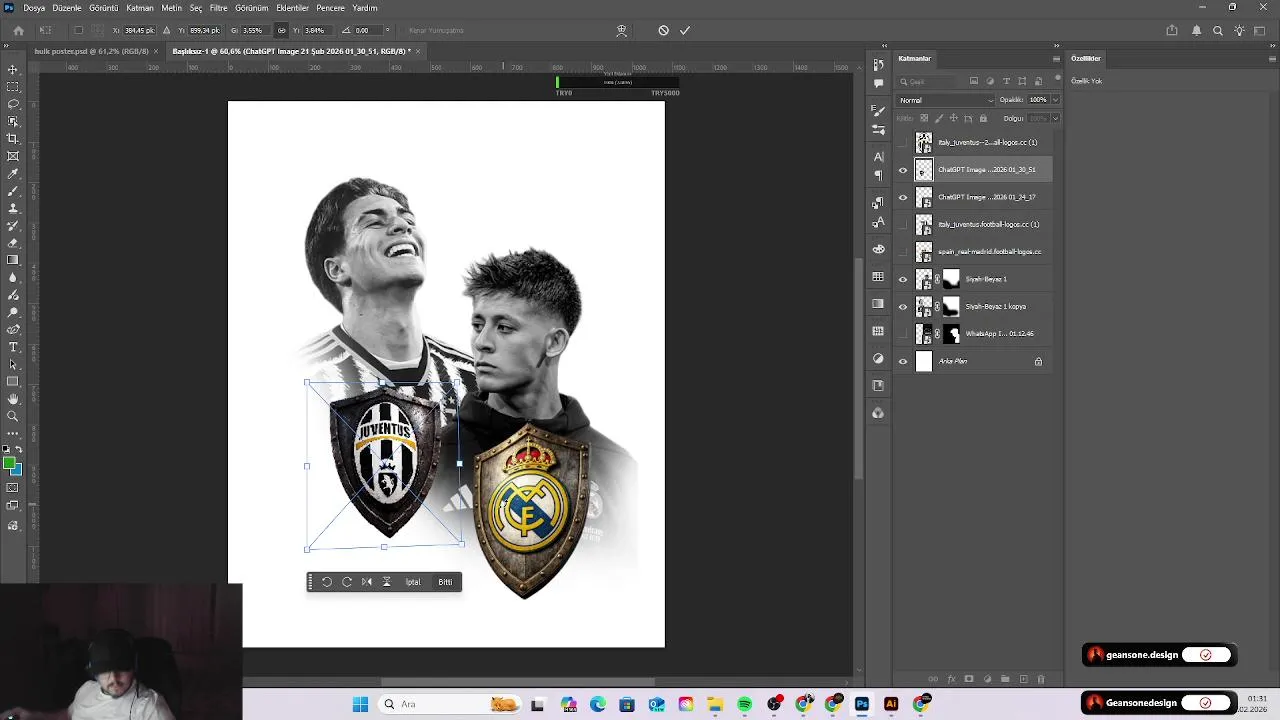Viewport: 1280px width, 720px height.
Task: Open the Filtre menu
Action: click(x=218, y=8)
